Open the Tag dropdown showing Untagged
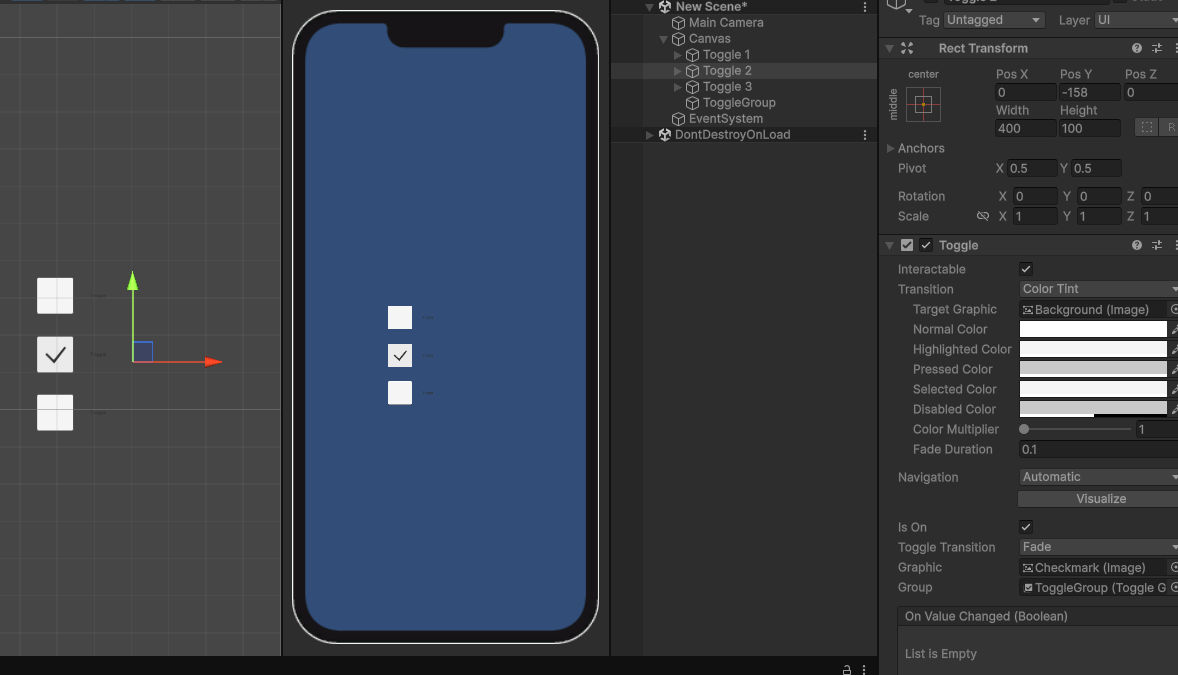Viewport: 1178px width, 675px height. tap(993, 20)
